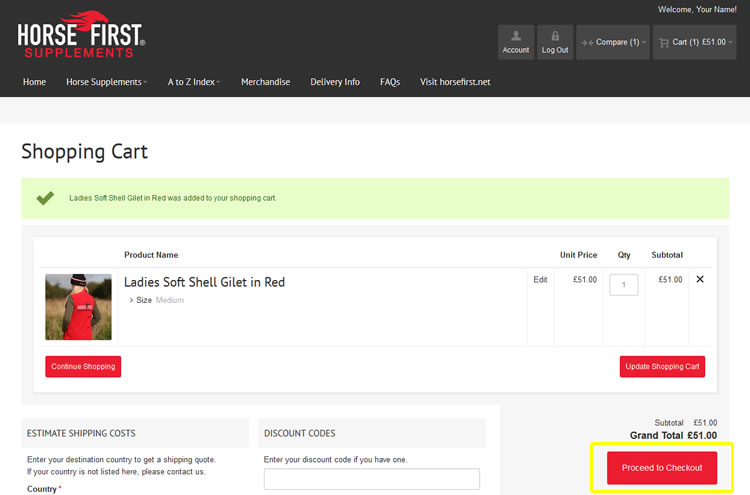Click the Horse First Supplements logo
This screenshot has width=750, height=495.
[x=81, y=35]
